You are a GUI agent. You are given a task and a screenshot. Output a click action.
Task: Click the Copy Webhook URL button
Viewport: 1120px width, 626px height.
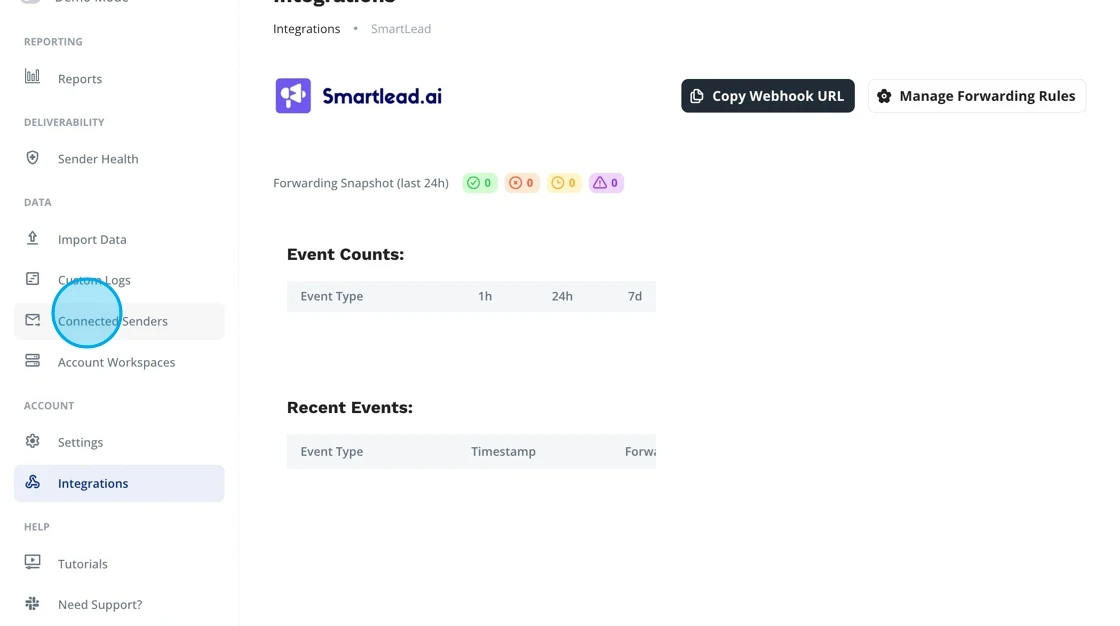[x=767, y=95]
